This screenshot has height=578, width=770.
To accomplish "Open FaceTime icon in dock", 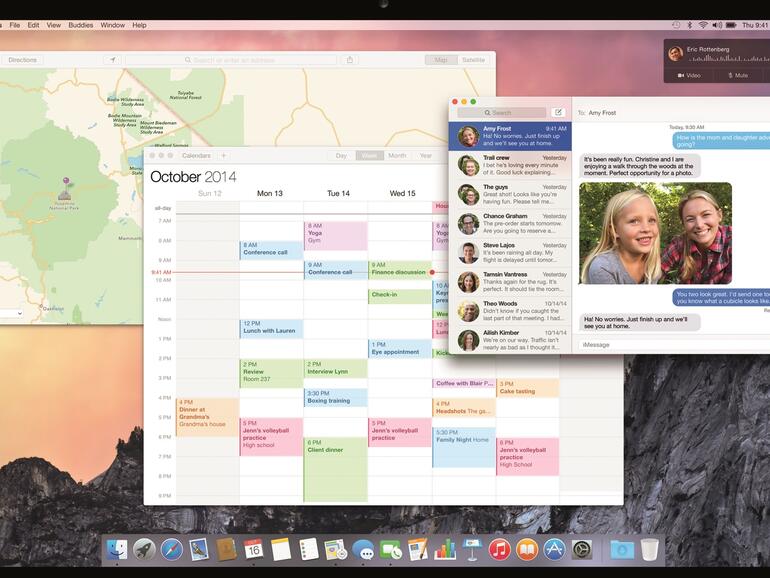I will (x=391, y=550).
